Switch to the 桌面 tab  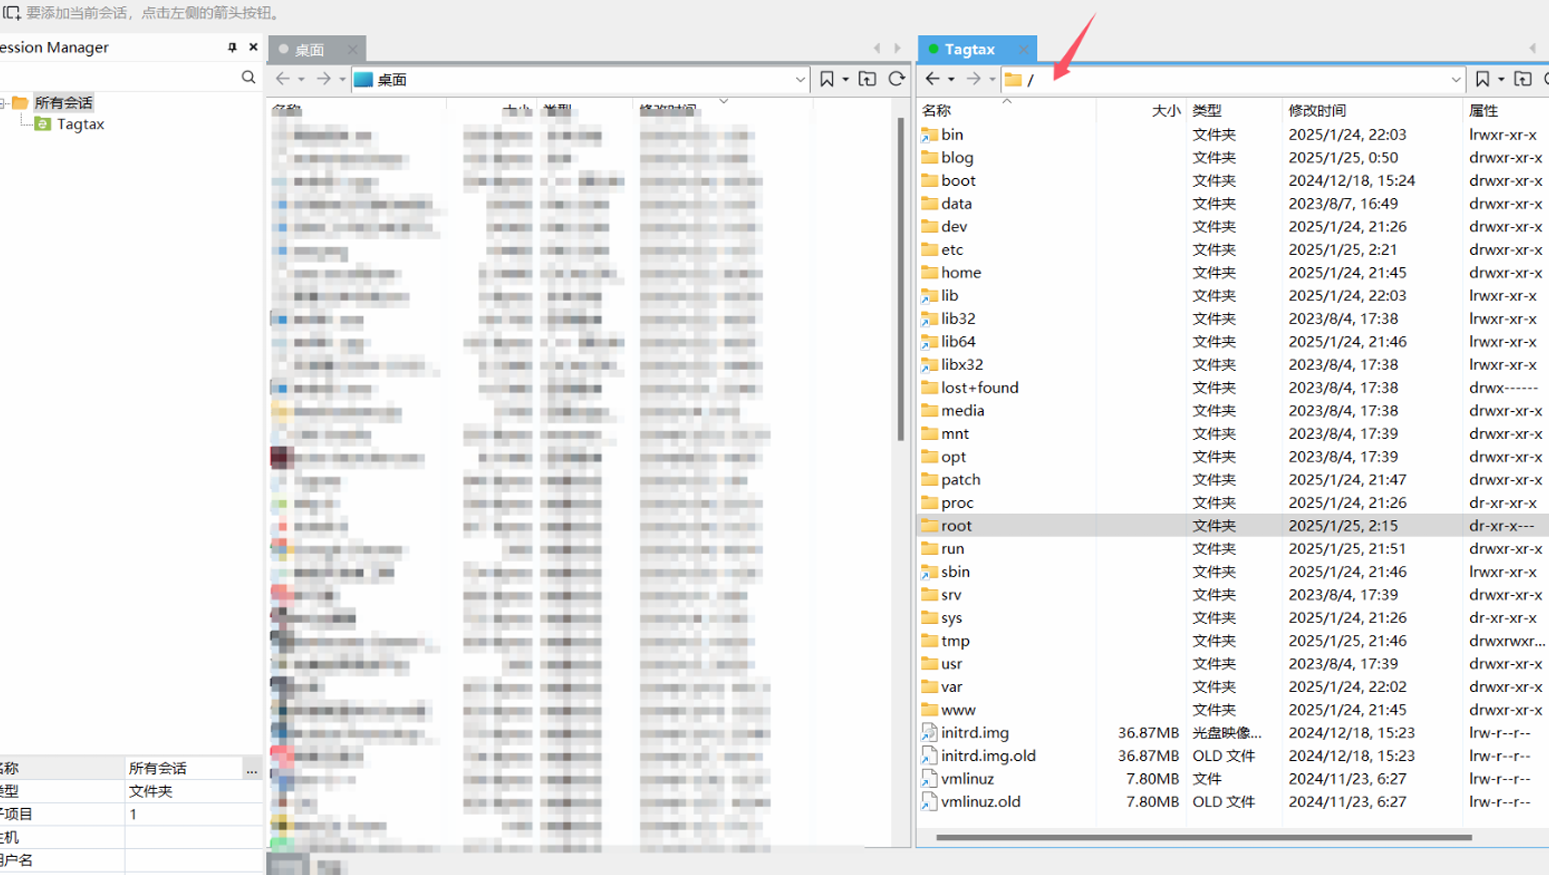pos(309,49)
